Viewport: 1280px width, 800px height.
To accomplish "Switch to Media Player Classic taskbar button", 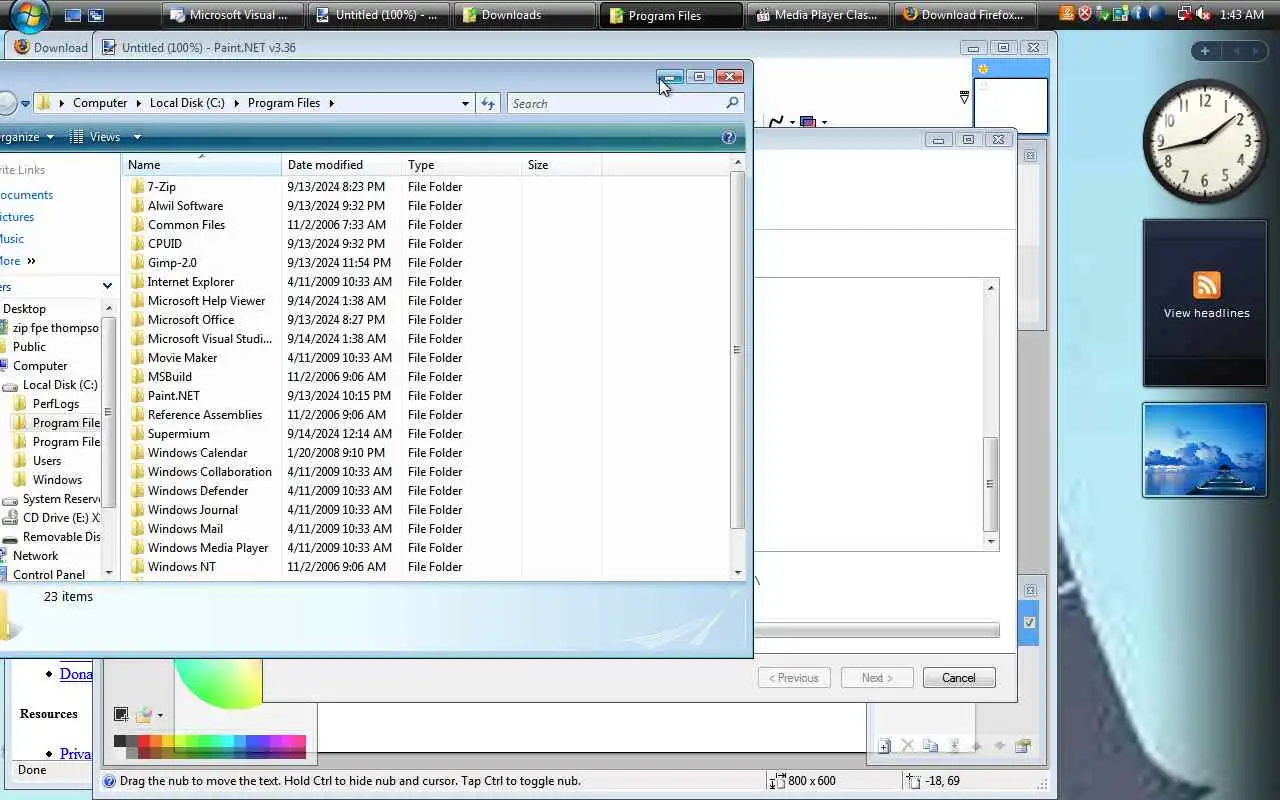I will click(817, 15).
